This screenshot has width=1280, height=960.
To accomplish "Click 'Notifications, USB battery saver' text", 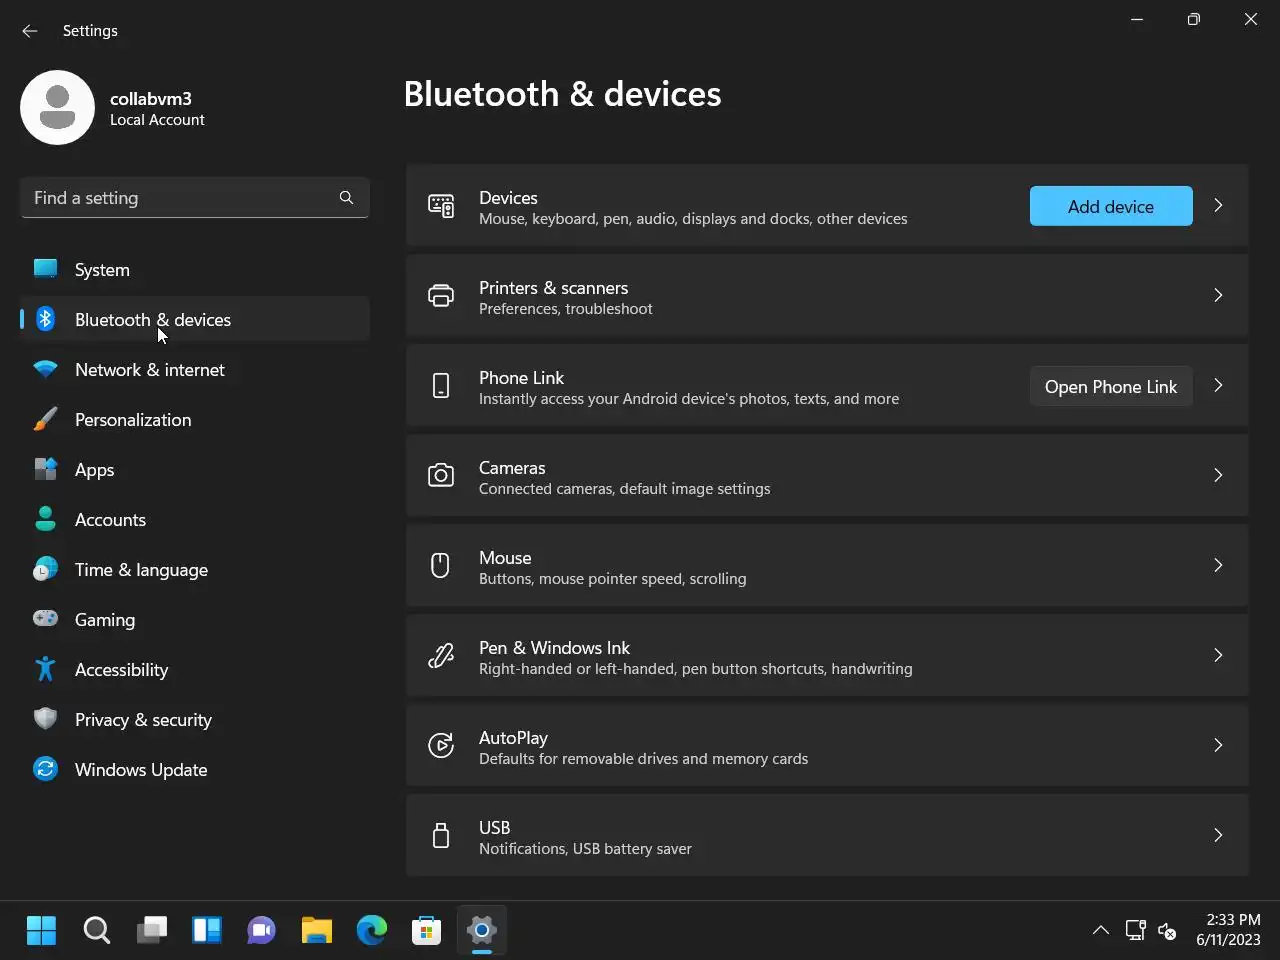I will click(585, 849).
